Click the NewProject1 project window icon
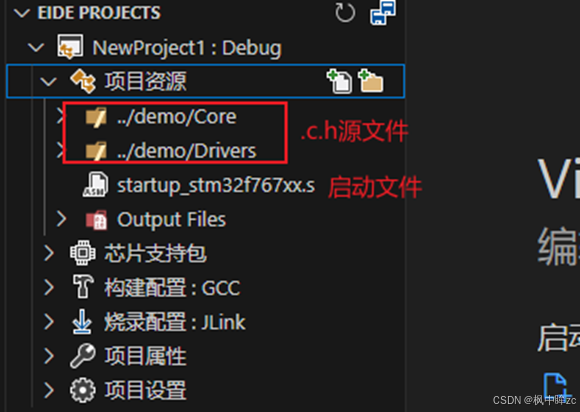The image size is (580, 412). (70, 47)
